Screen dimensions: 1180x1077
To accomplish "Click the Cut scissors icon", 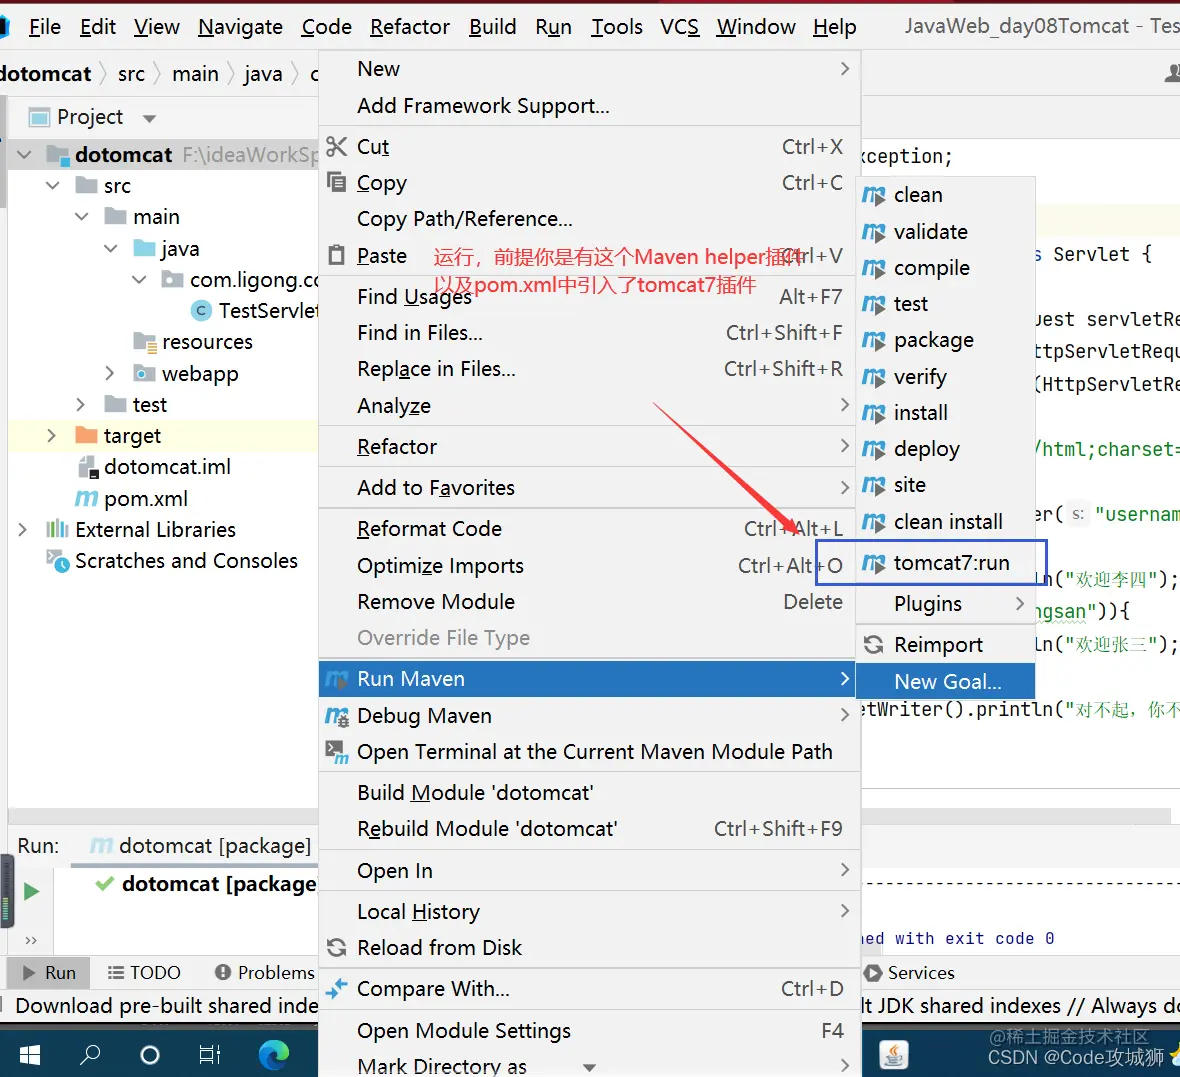I will point(336,146).
